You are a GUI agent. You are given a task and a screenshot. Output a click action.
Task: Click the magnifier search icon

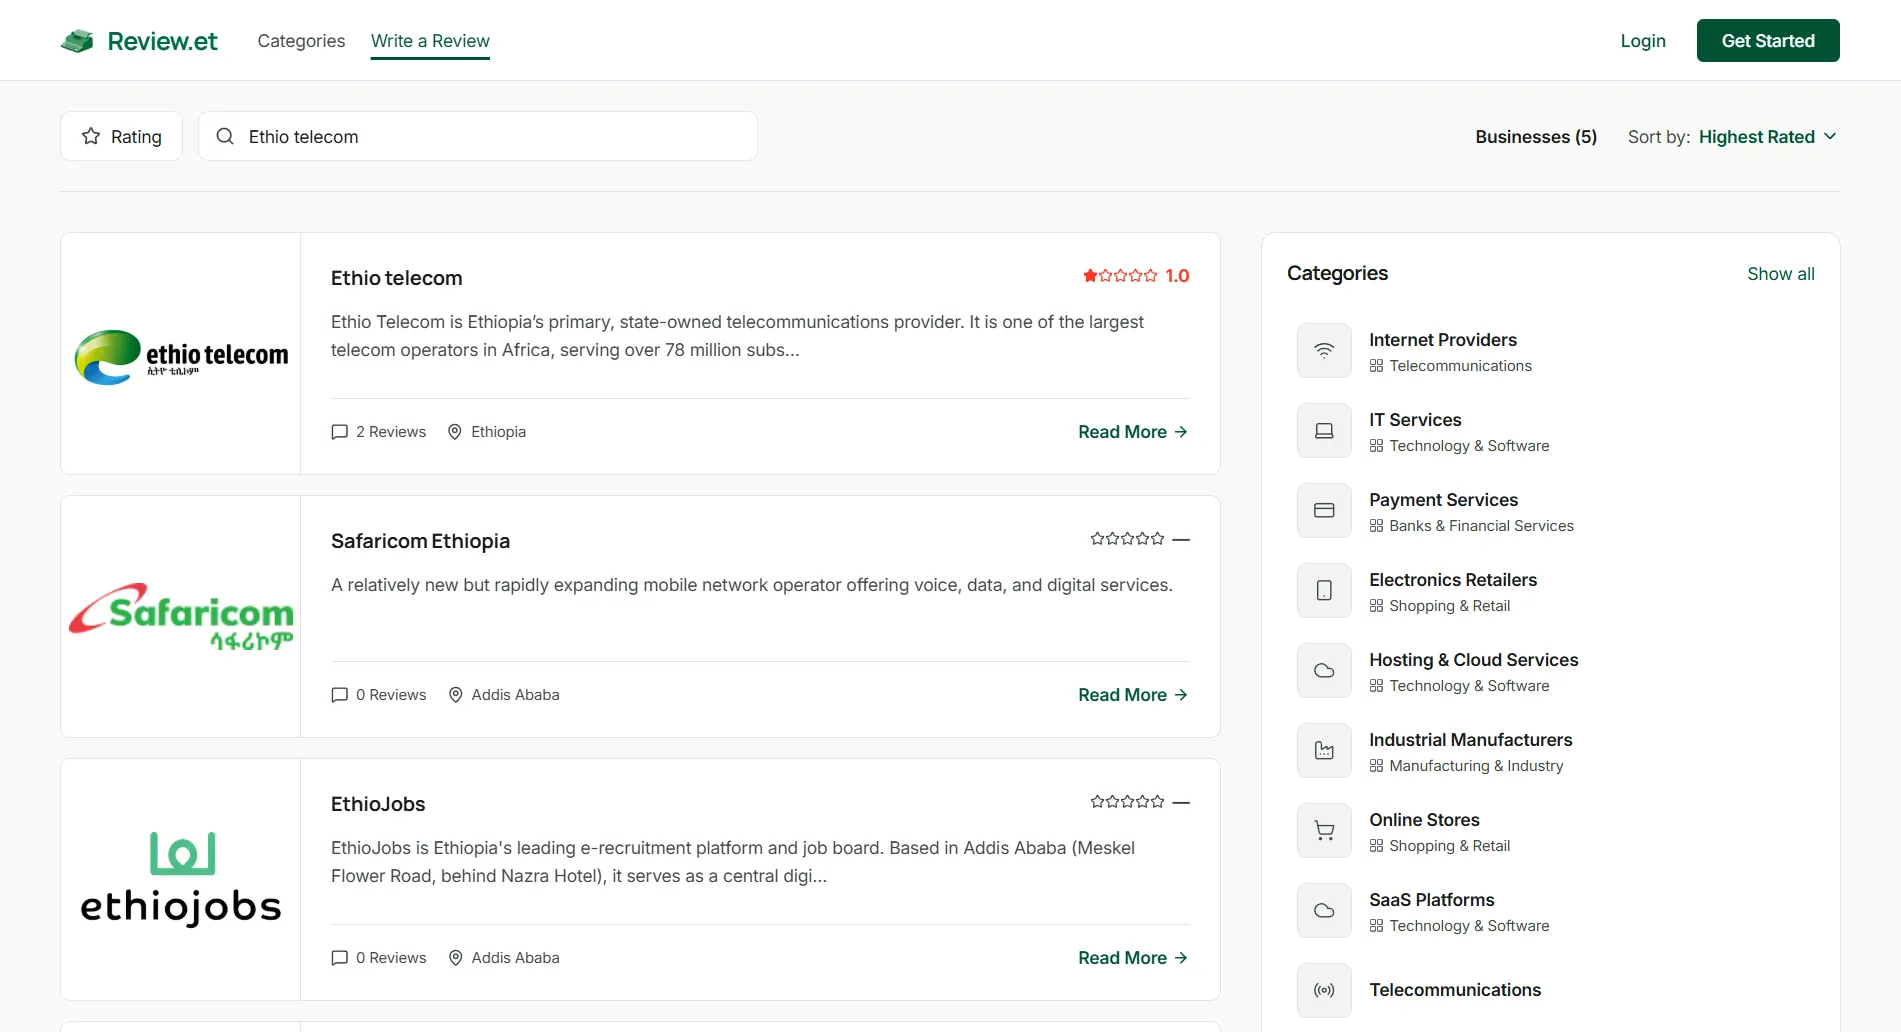[225, 136]
